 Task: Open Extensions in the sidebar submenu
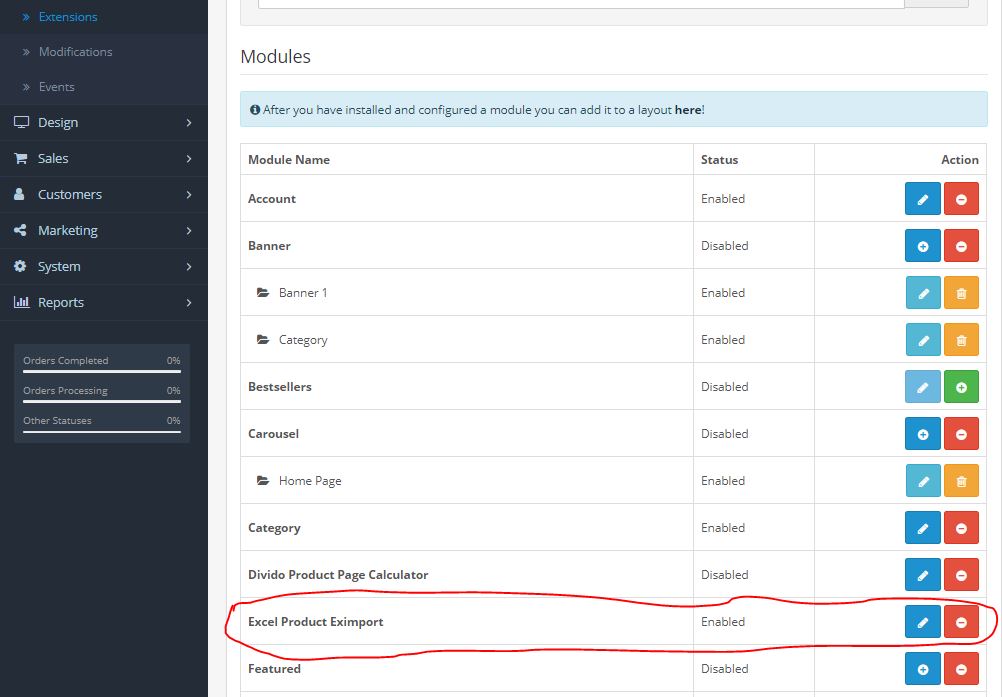pyautogui.click(x=68, y=17)
